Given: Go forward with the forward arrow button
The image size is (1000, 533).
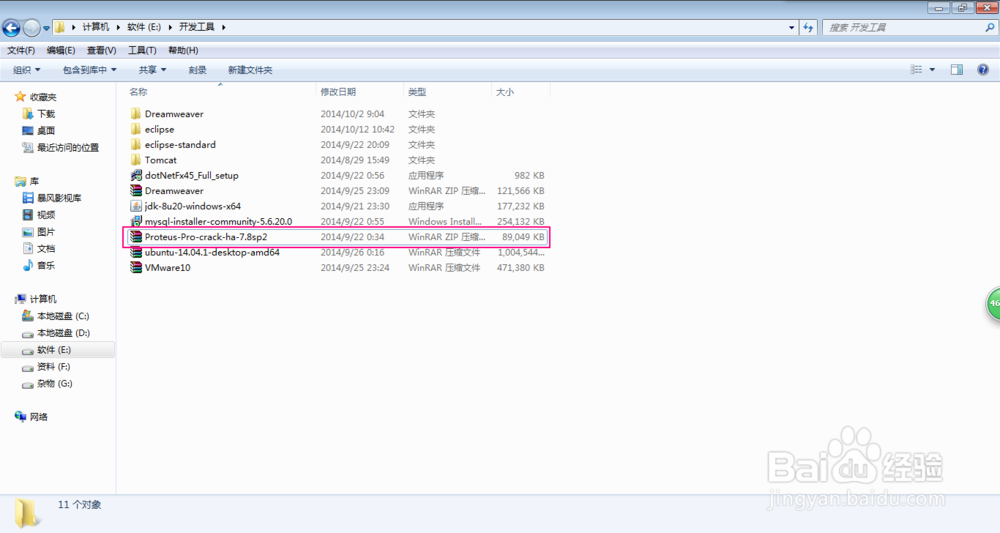Looking at the screenshot, I should tap(31, 27).
